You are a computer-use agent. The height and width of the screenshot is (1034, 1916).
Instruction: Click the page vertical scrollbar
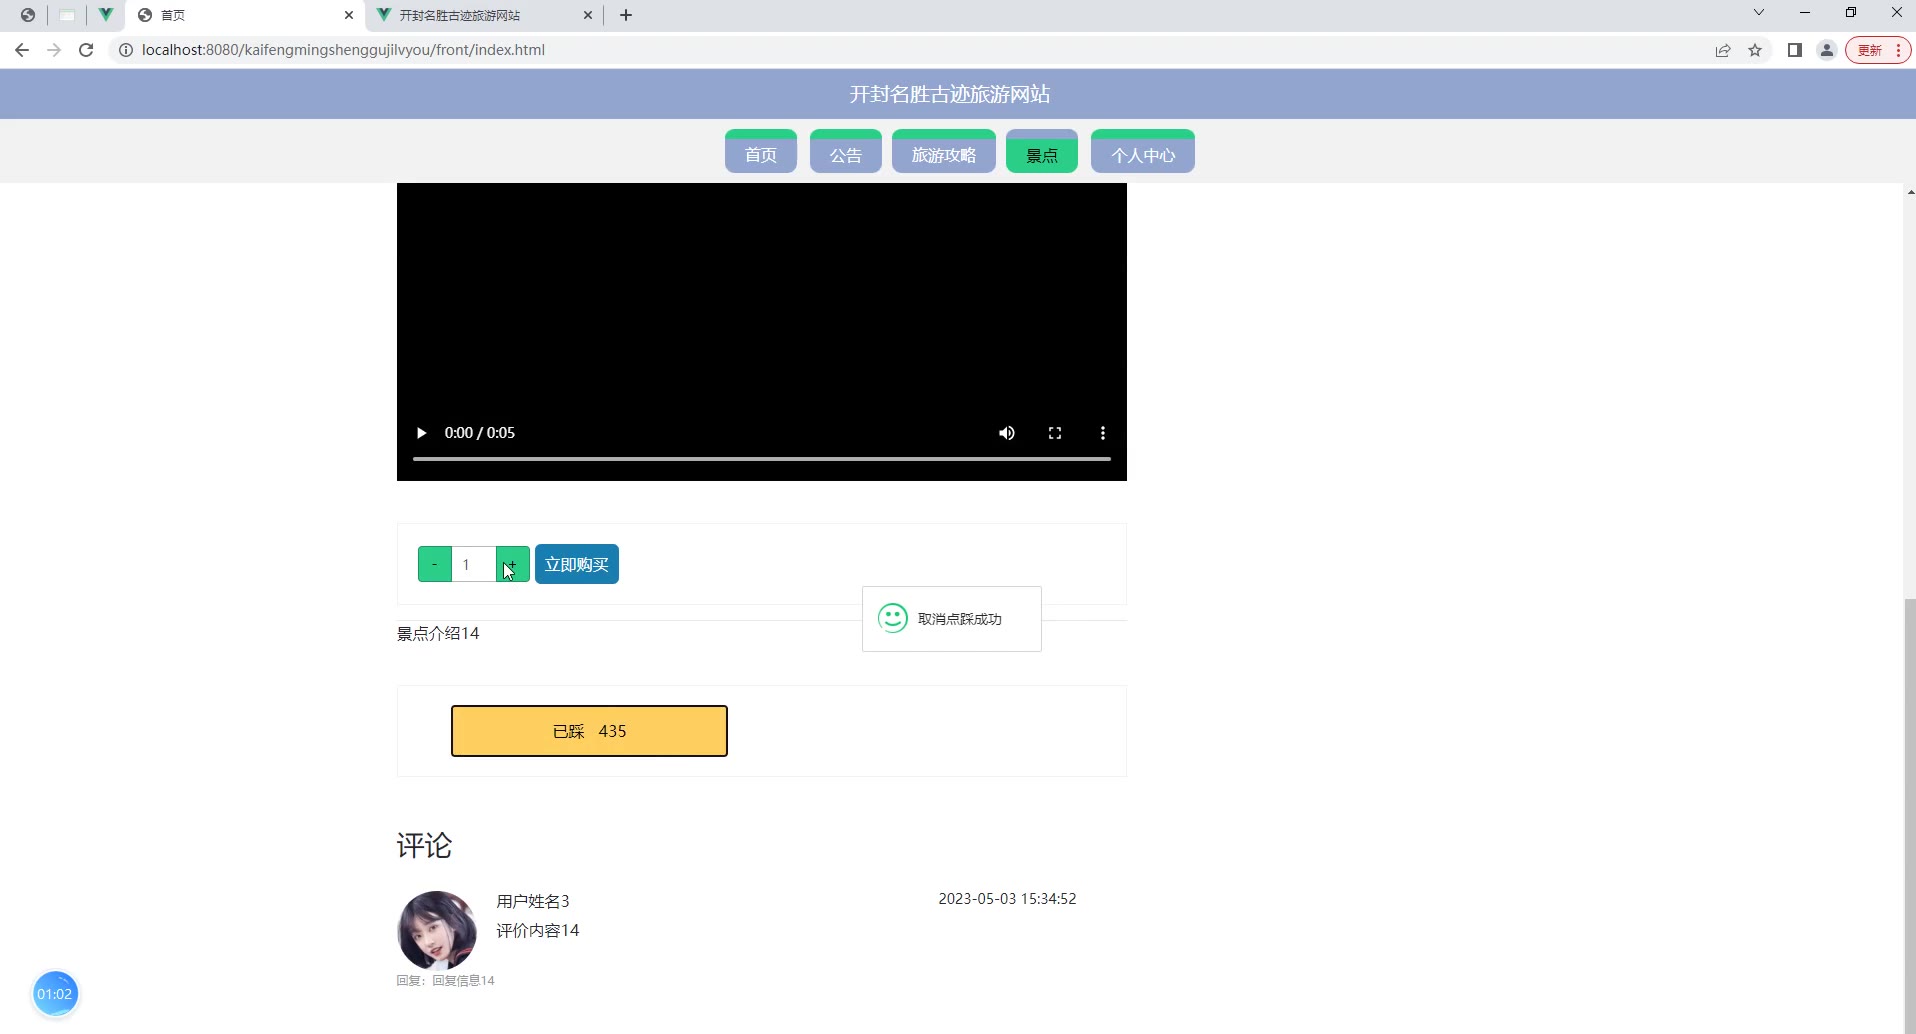coord(1910,815)
